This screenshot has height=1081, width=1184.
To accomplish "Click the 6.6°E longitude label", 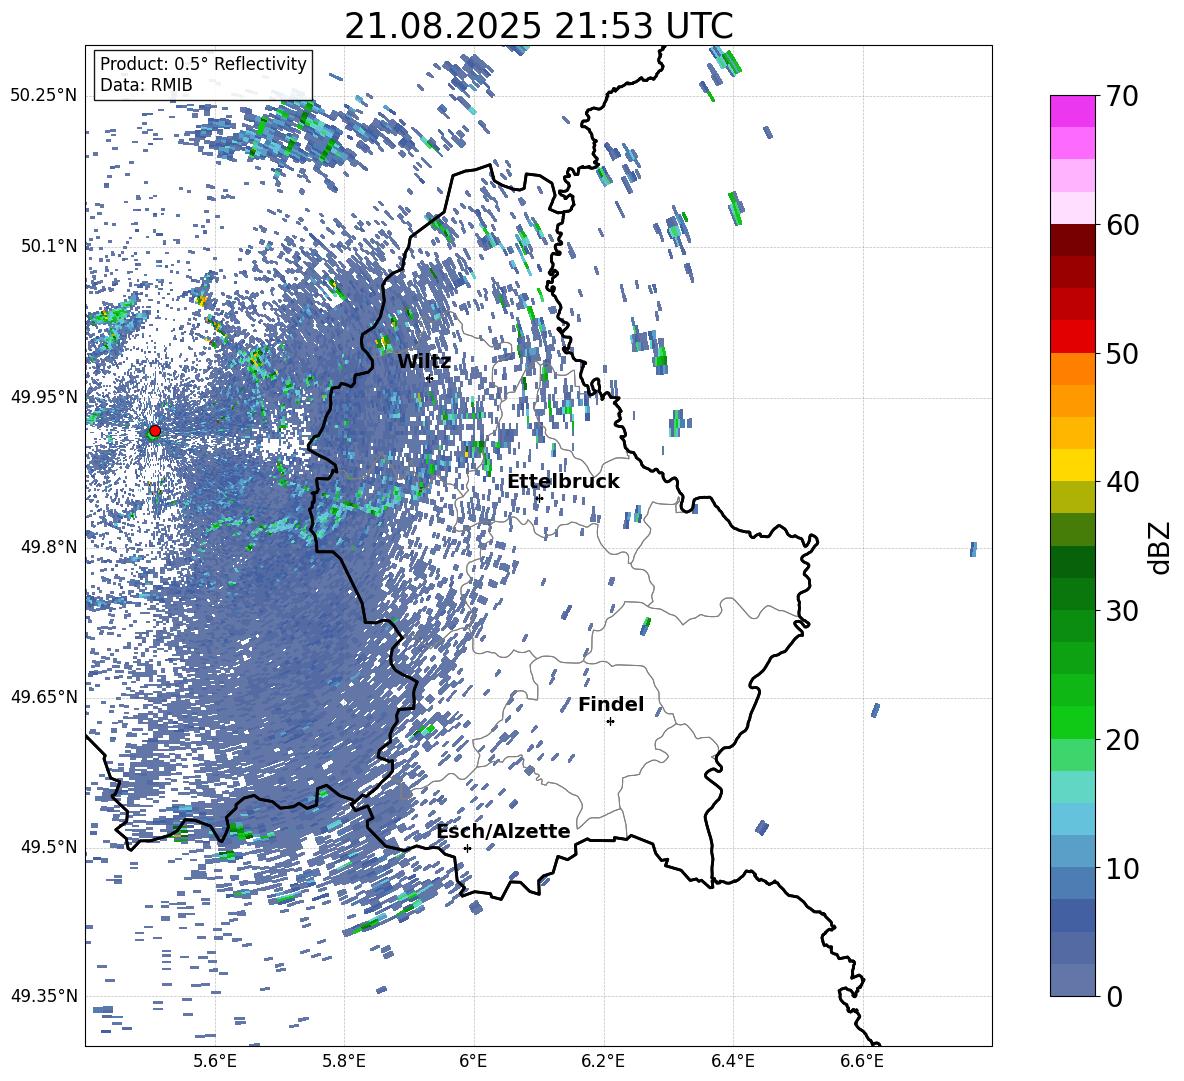I will (x=862, y=1061).
